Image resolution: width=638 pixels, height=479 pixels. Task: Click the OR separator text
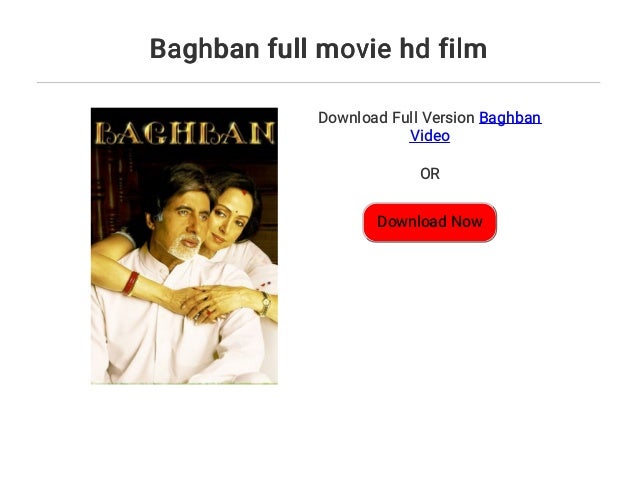430,174
